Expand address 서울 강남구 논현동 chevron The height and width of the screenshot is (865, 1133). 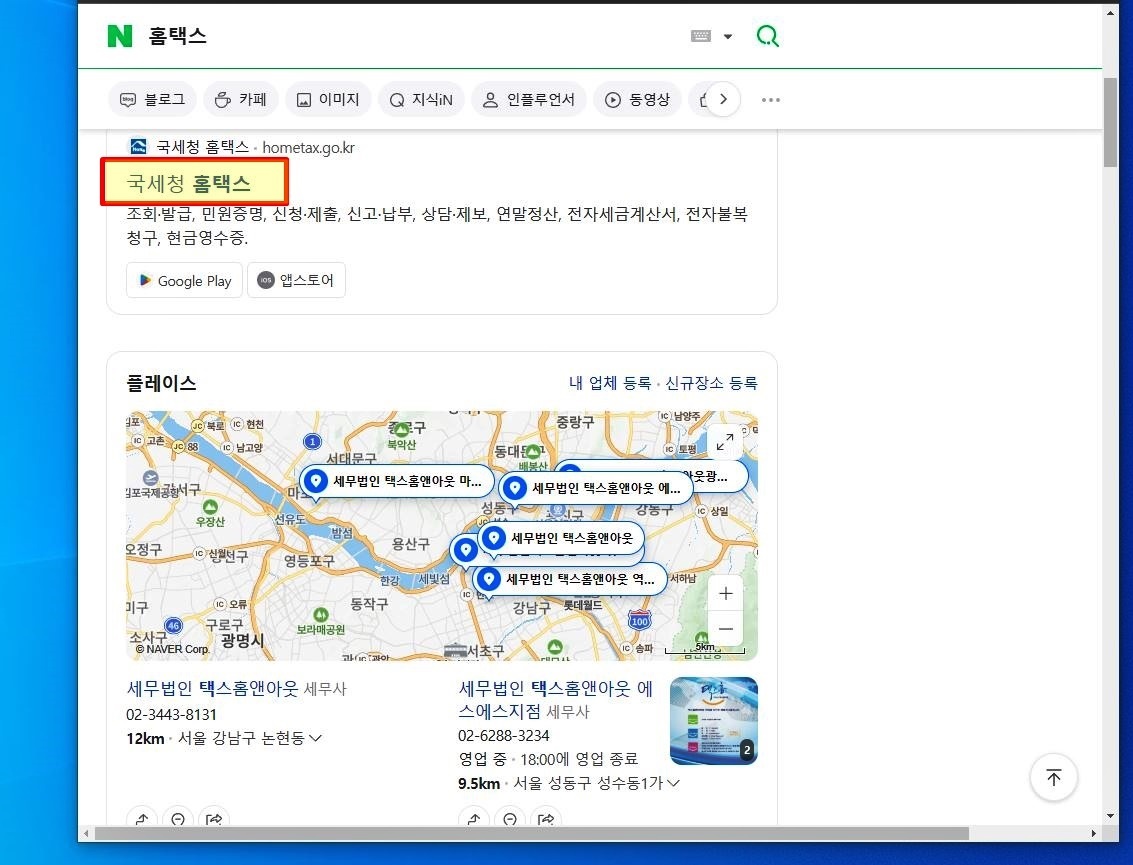[315, 738]
